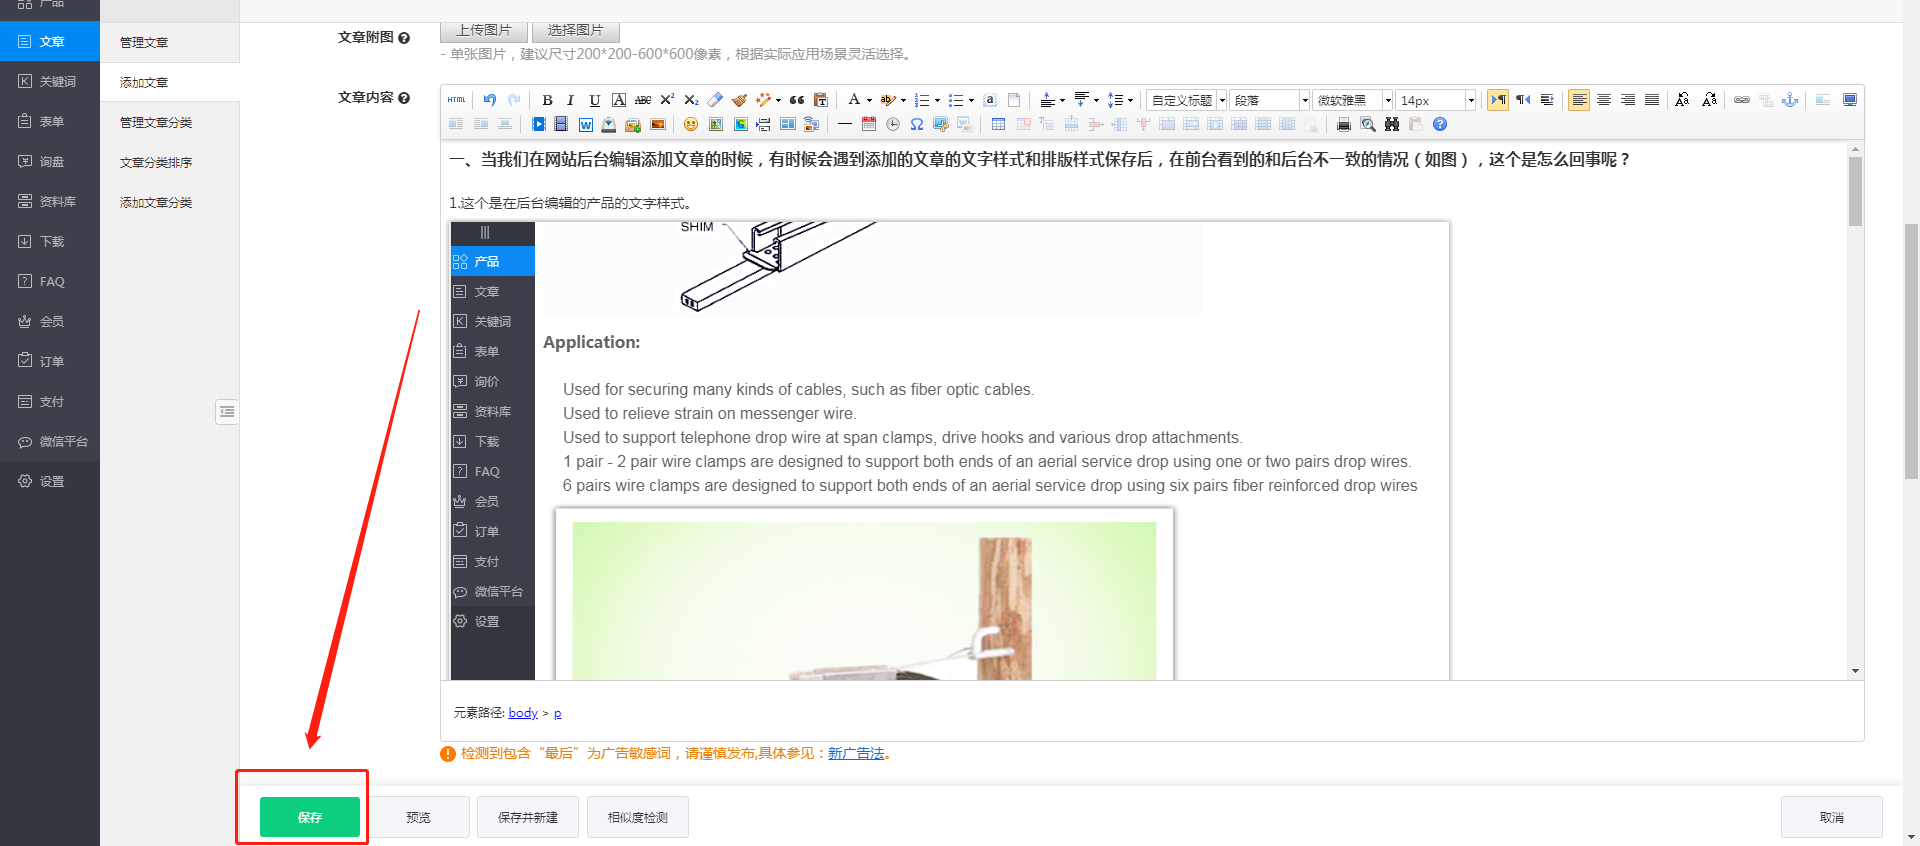1920x846 pixels.
Task: Open the 自定义标题 dropdown
Action: [1187, 100]
